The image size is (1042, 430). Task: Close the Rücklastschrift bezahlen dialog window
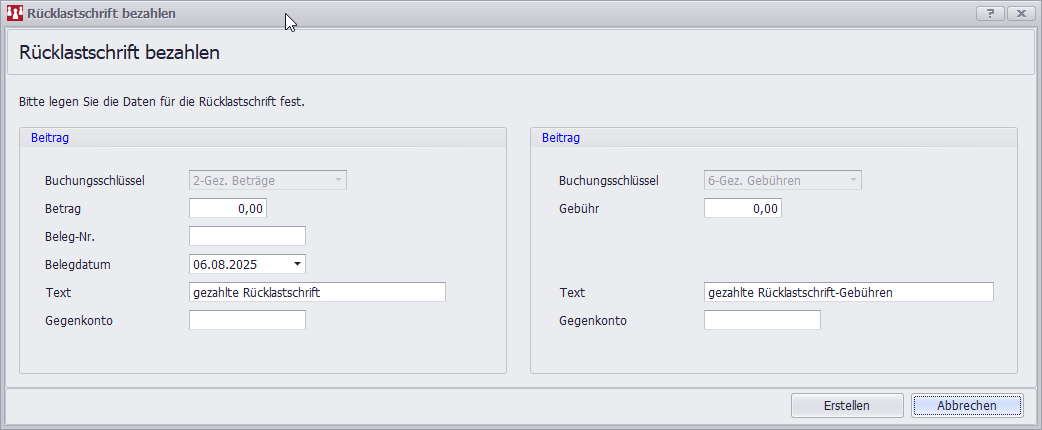1019,13
